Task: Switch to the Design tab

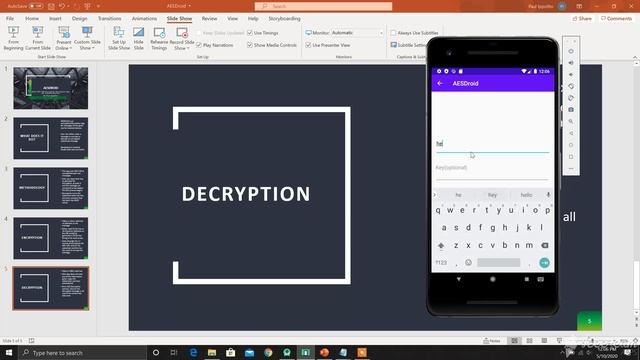Action: click(80, 18)
